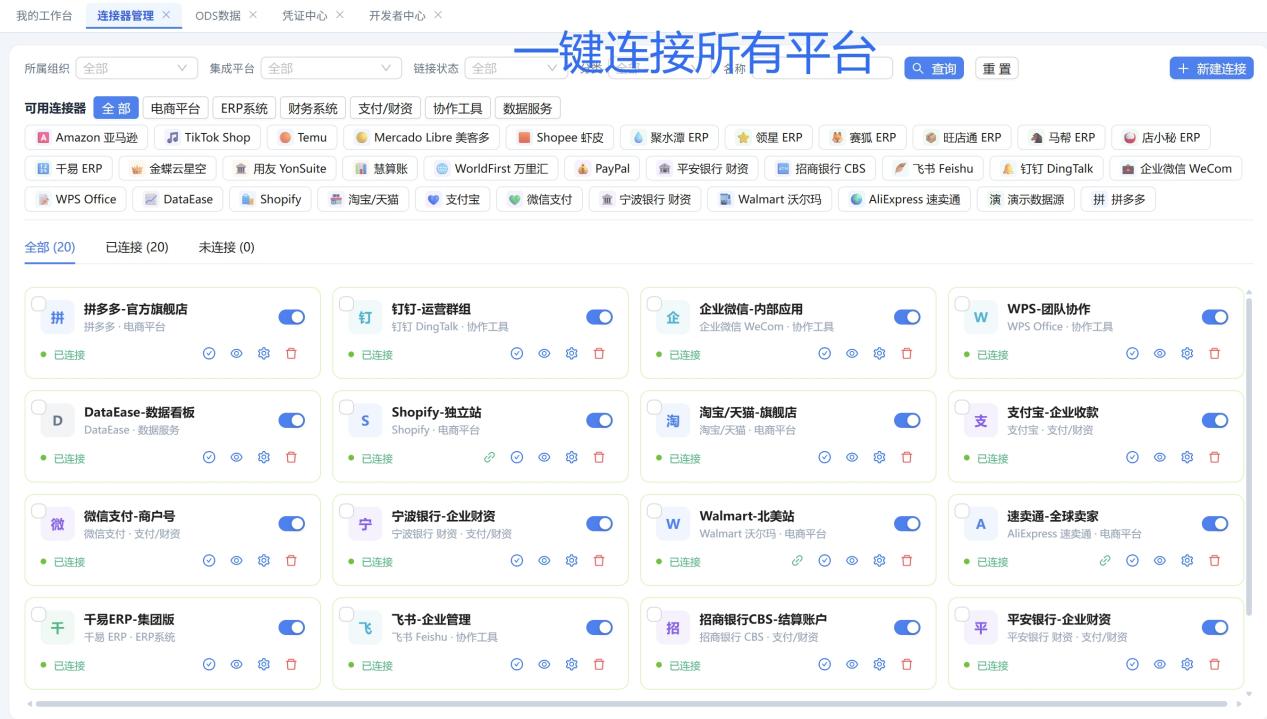Screen dimensions: 1267x719
Task: Choose the 飞书 Feishu connector
Action: (x=934, y=168)
